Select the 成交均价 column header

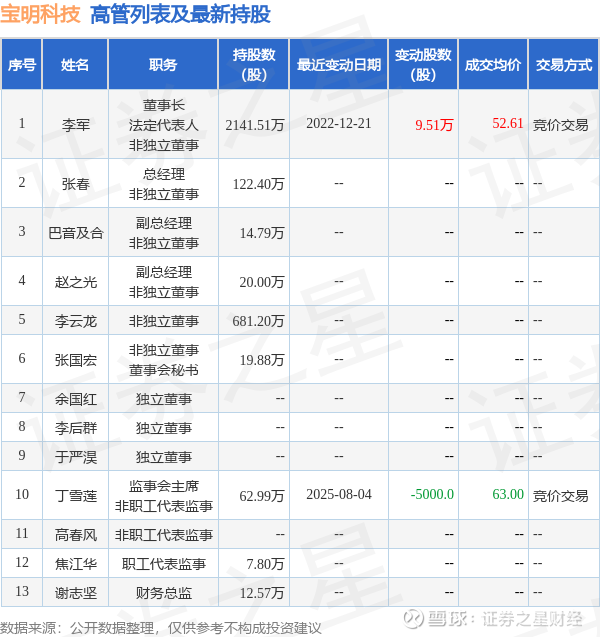[493, 64]
